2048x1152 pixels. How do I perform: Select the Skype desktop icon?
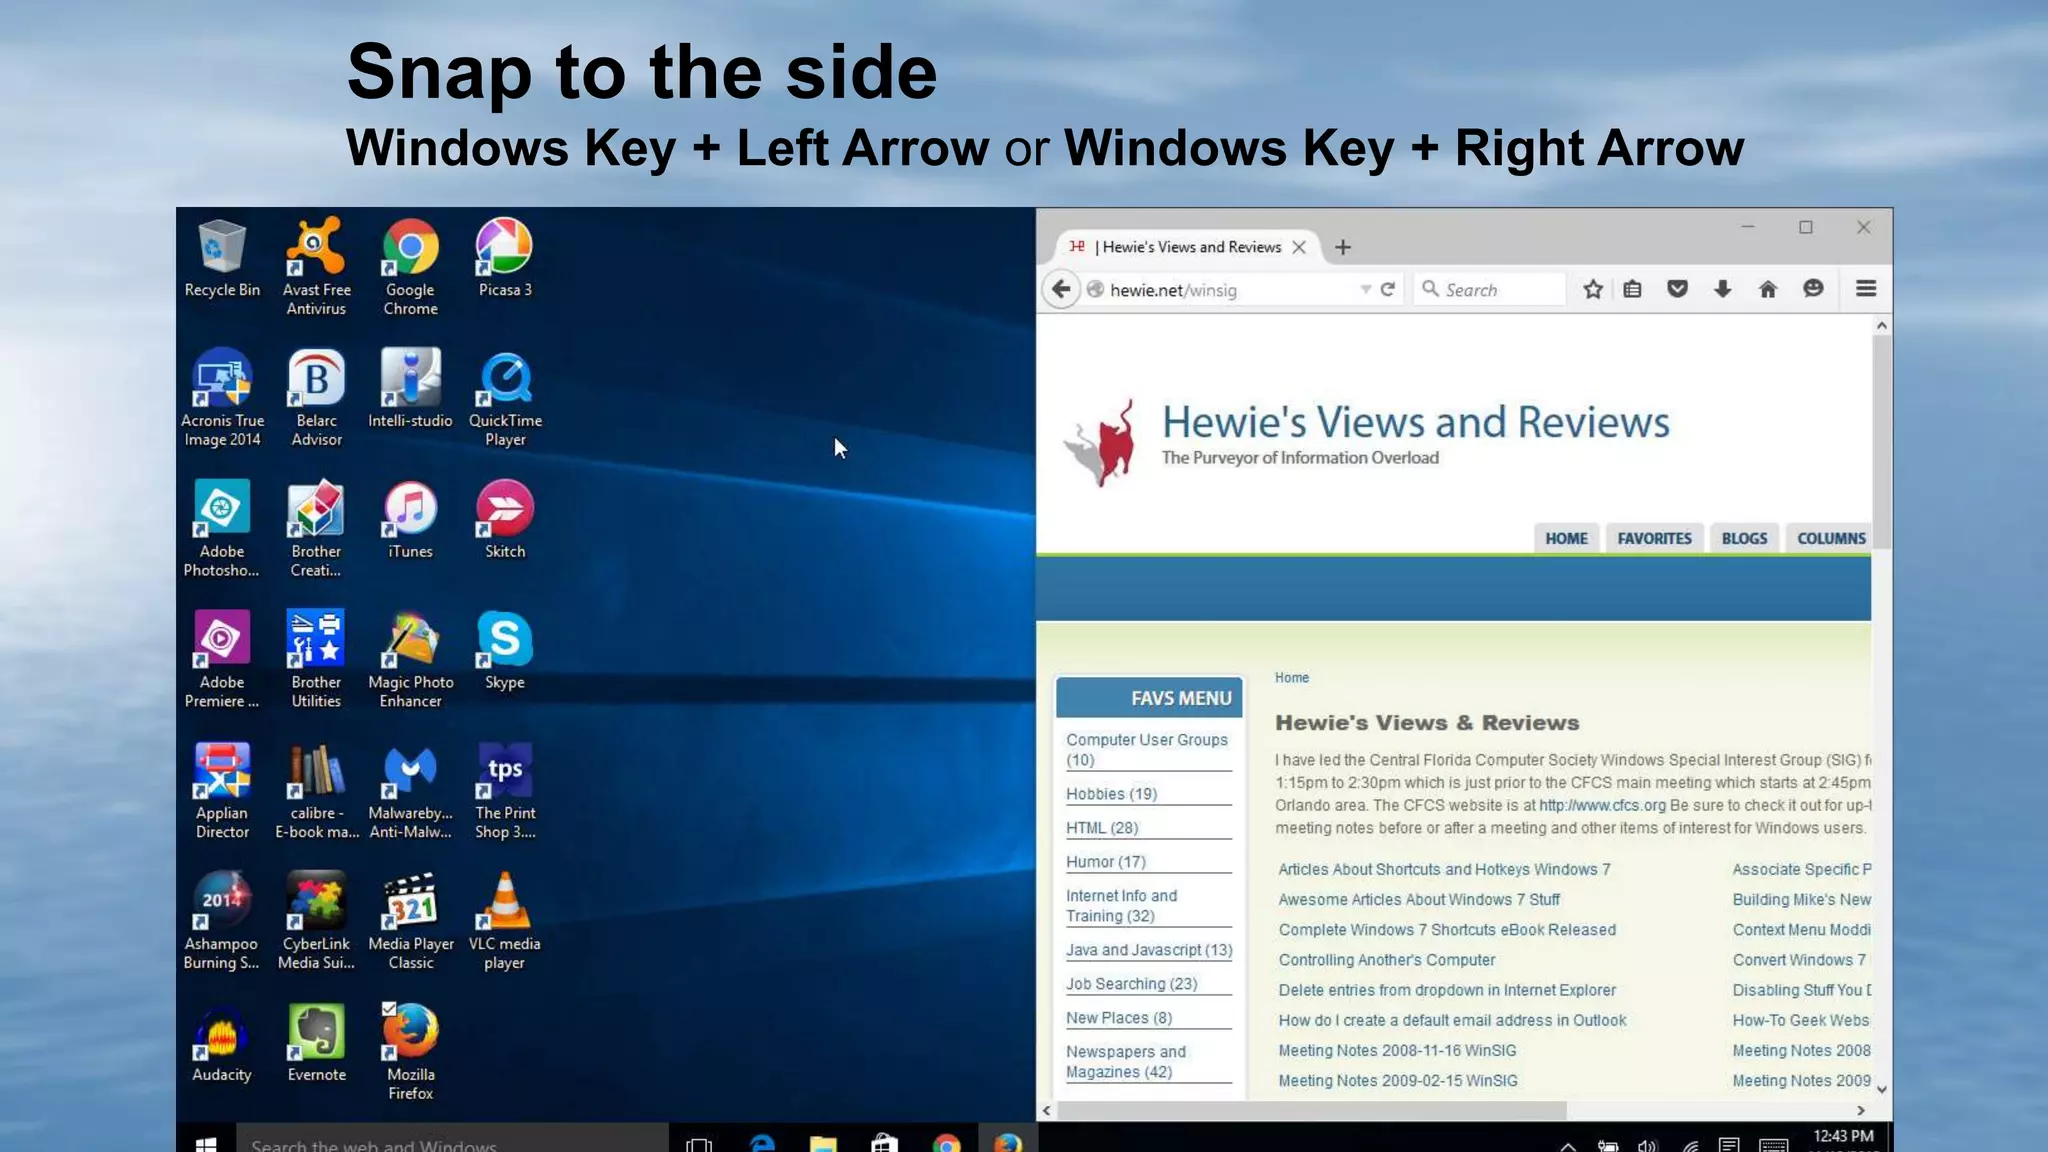pos(504,651)
